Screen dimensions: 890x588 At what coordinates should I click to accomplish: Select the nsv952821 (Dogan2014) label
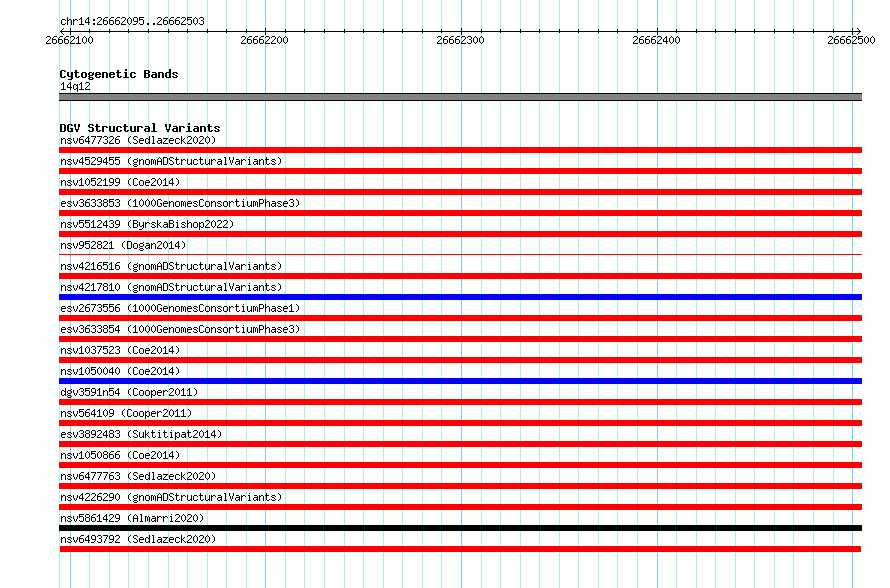(123, 245)
